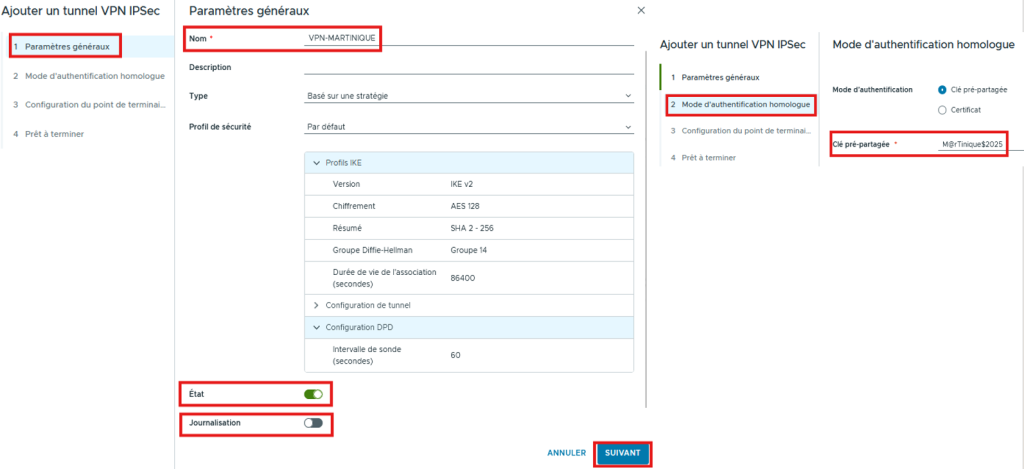Open step 2 Mode d'authentification homologue in left wizard

87,75
